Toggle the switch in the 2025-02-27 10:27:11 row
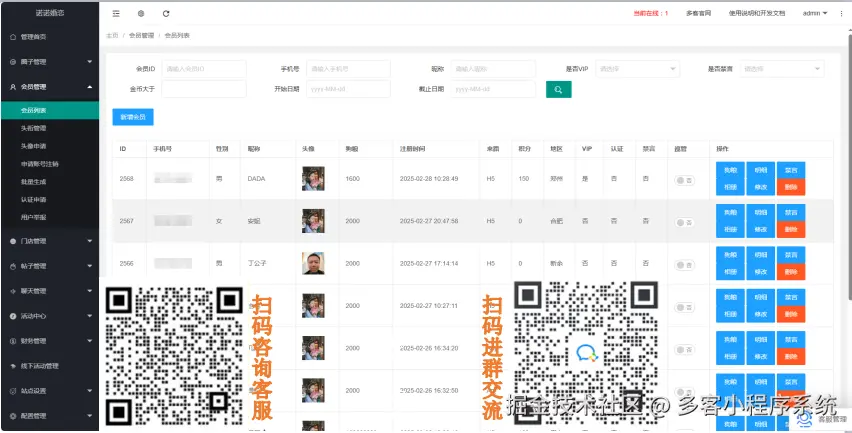 (x=685, y=308)
